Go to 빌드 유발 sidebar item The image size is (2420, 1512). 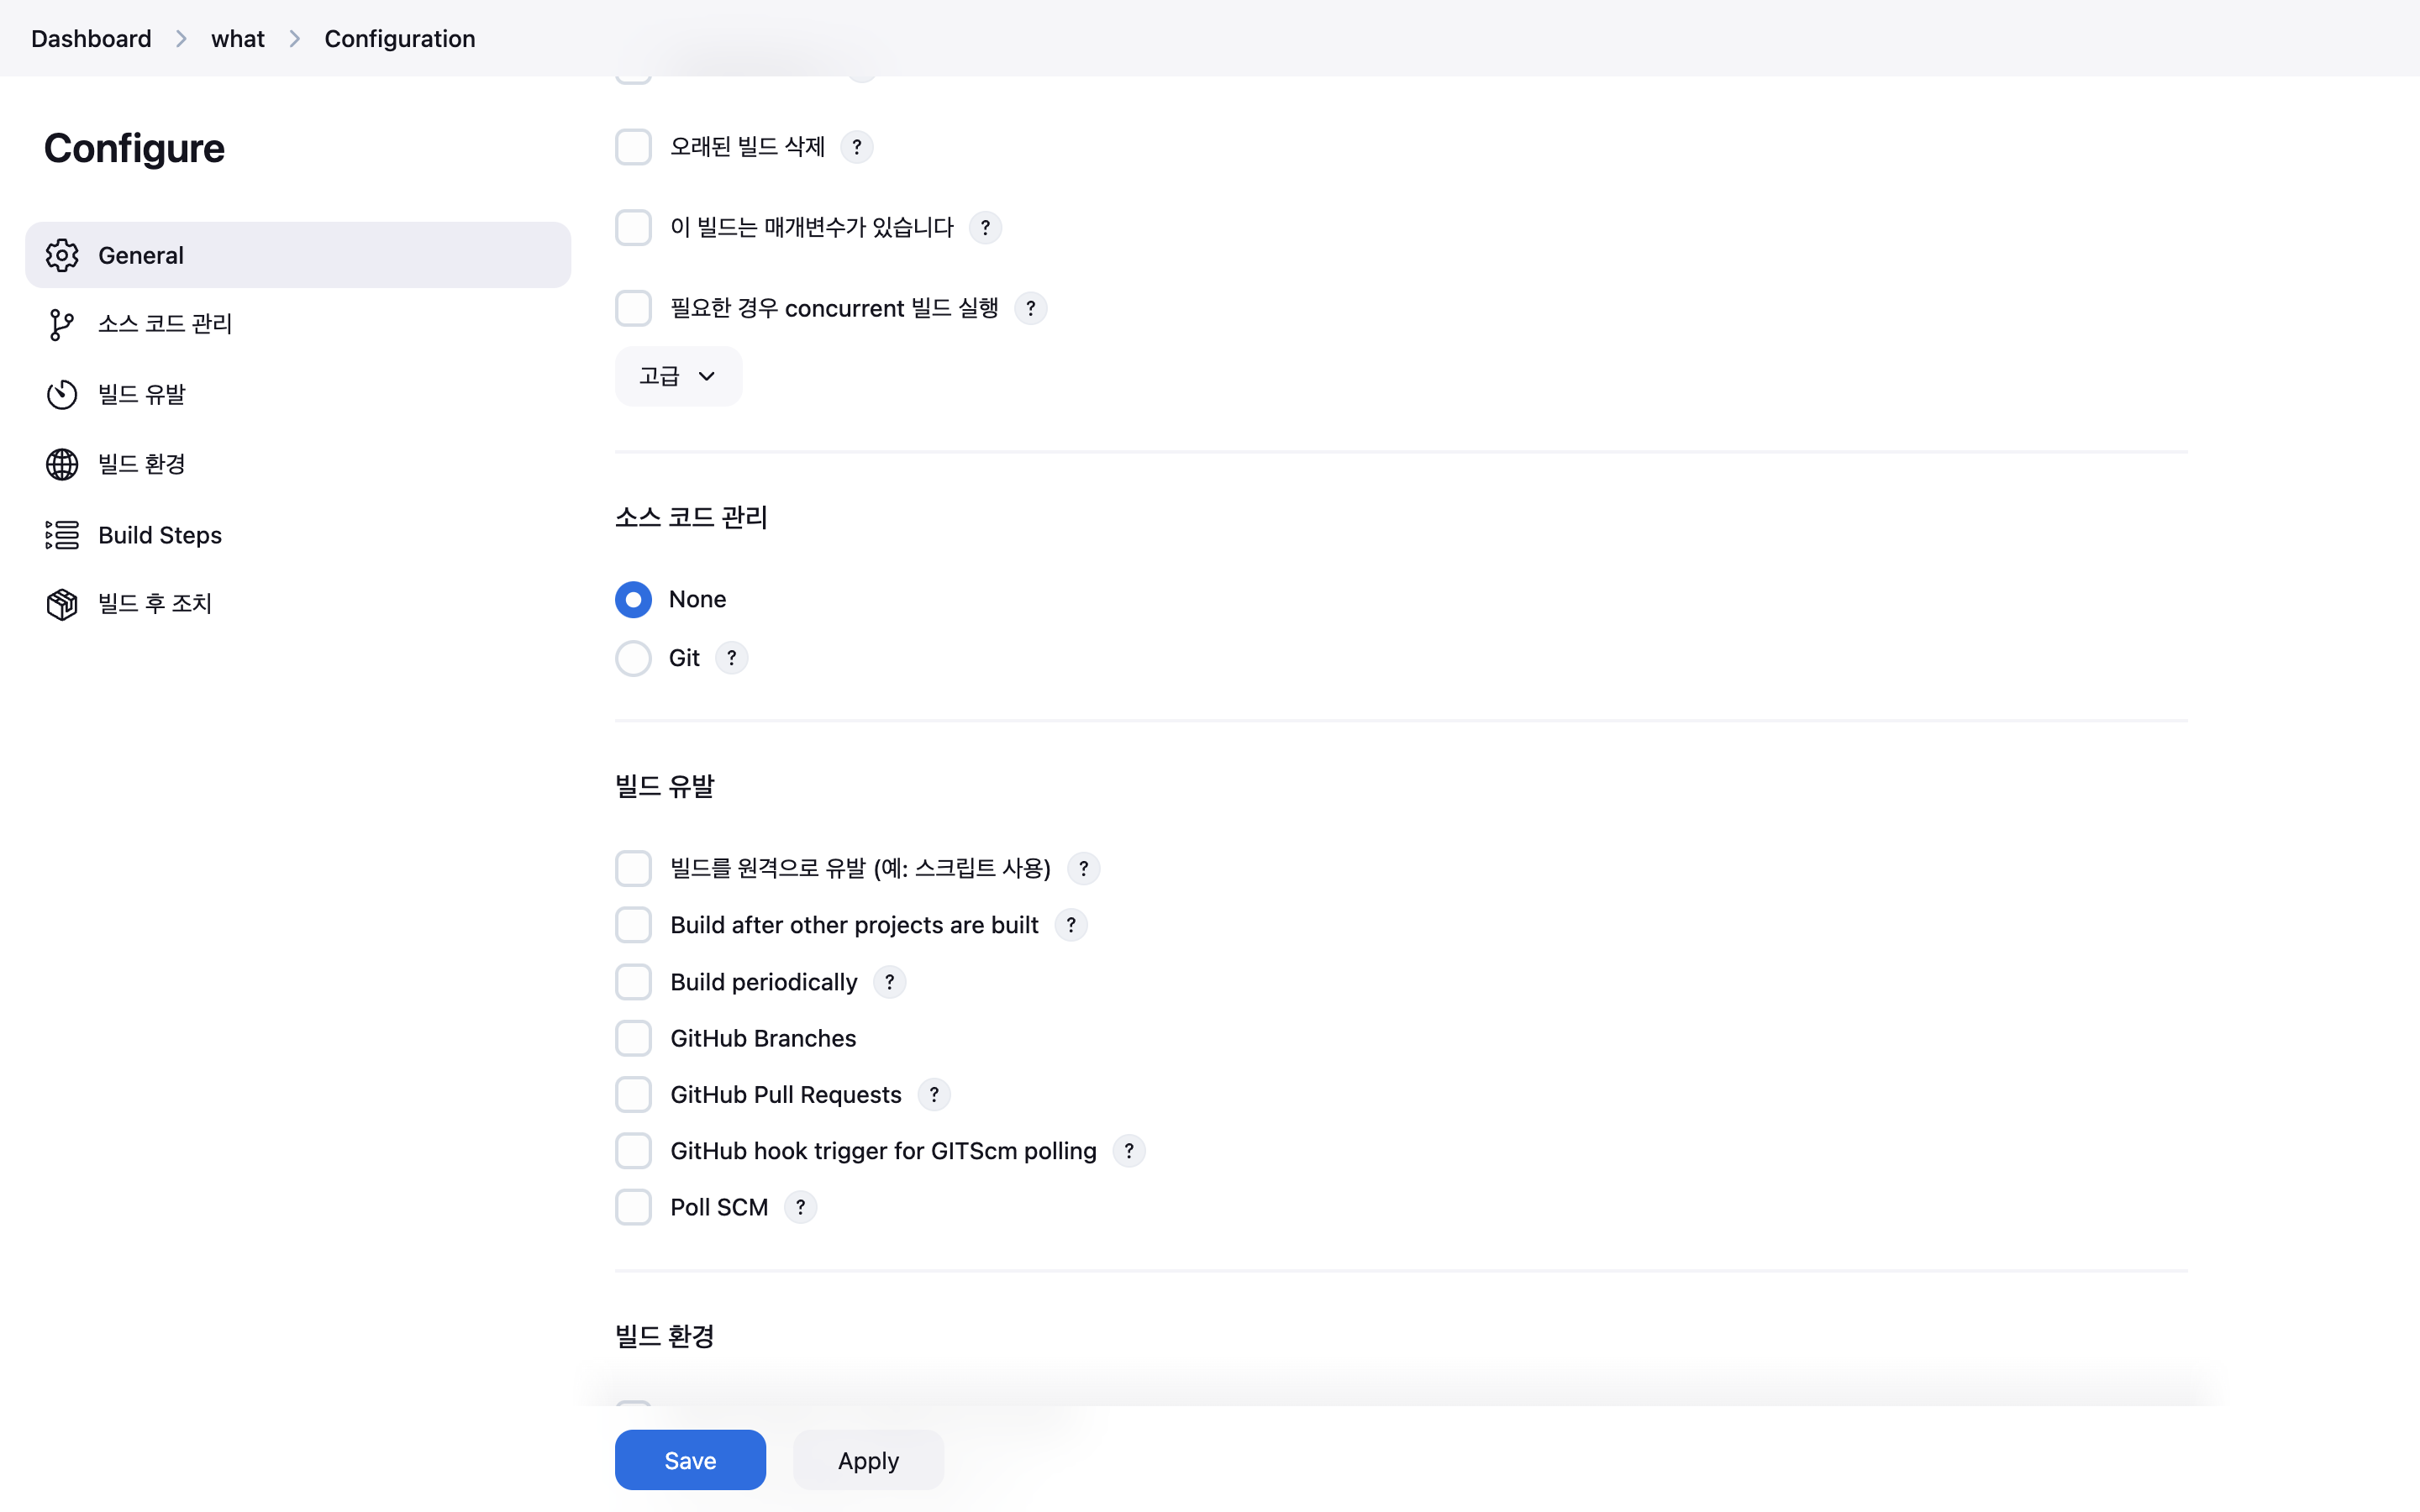pyautogui.click(x=298, y=394)
